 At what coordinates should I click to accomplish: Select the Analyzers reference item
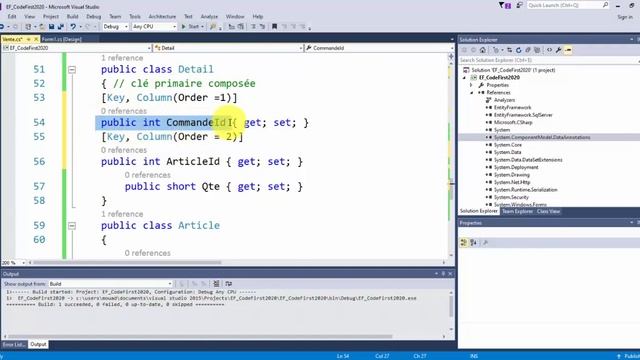[x=504, y=100]
